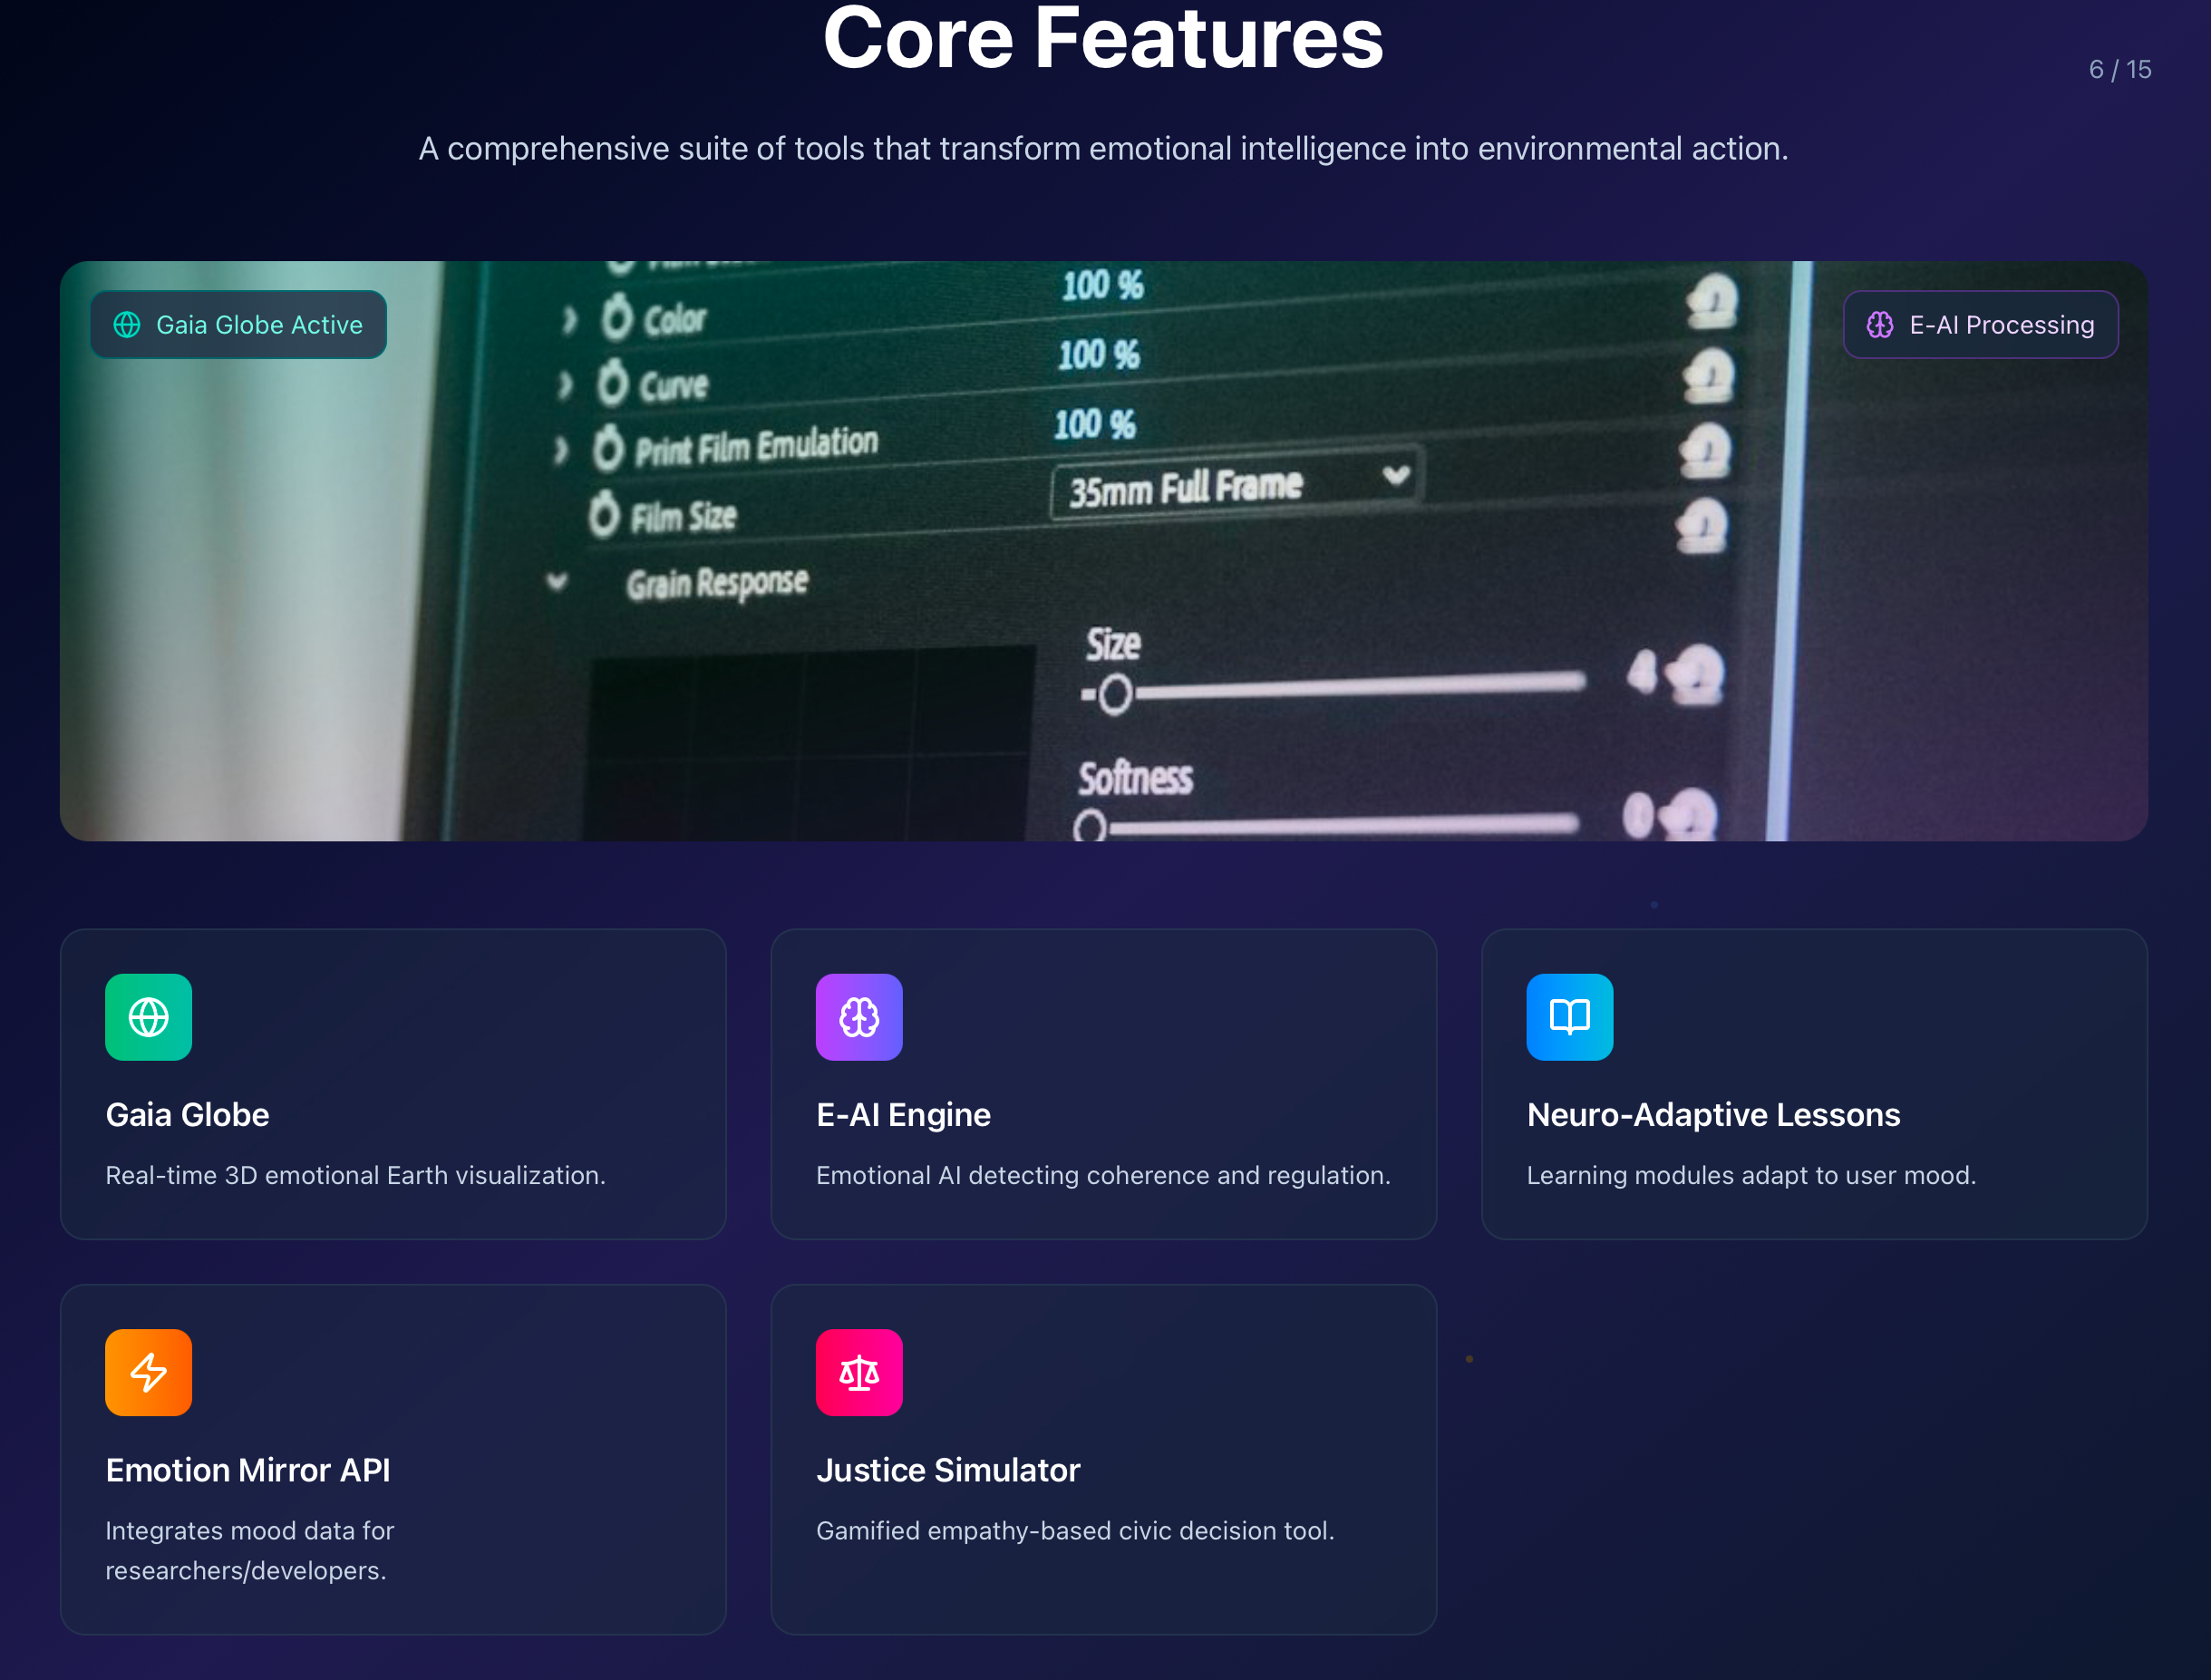Select the Neuro-Adaptive Lessons card title
The width and height of the screenshot is (2211, 1680).
1712,1114
